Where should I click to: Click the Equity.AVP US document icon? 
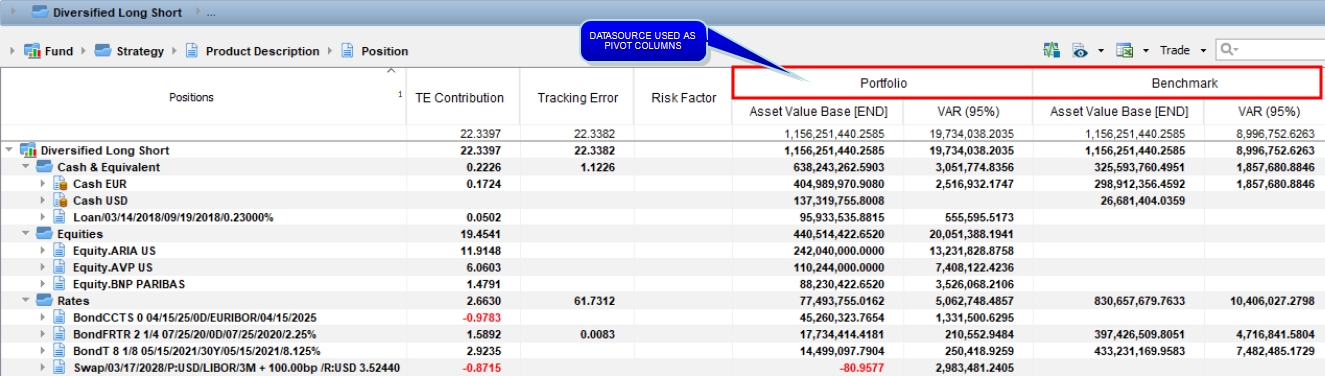pyautogui.click(x=60, y=267)
